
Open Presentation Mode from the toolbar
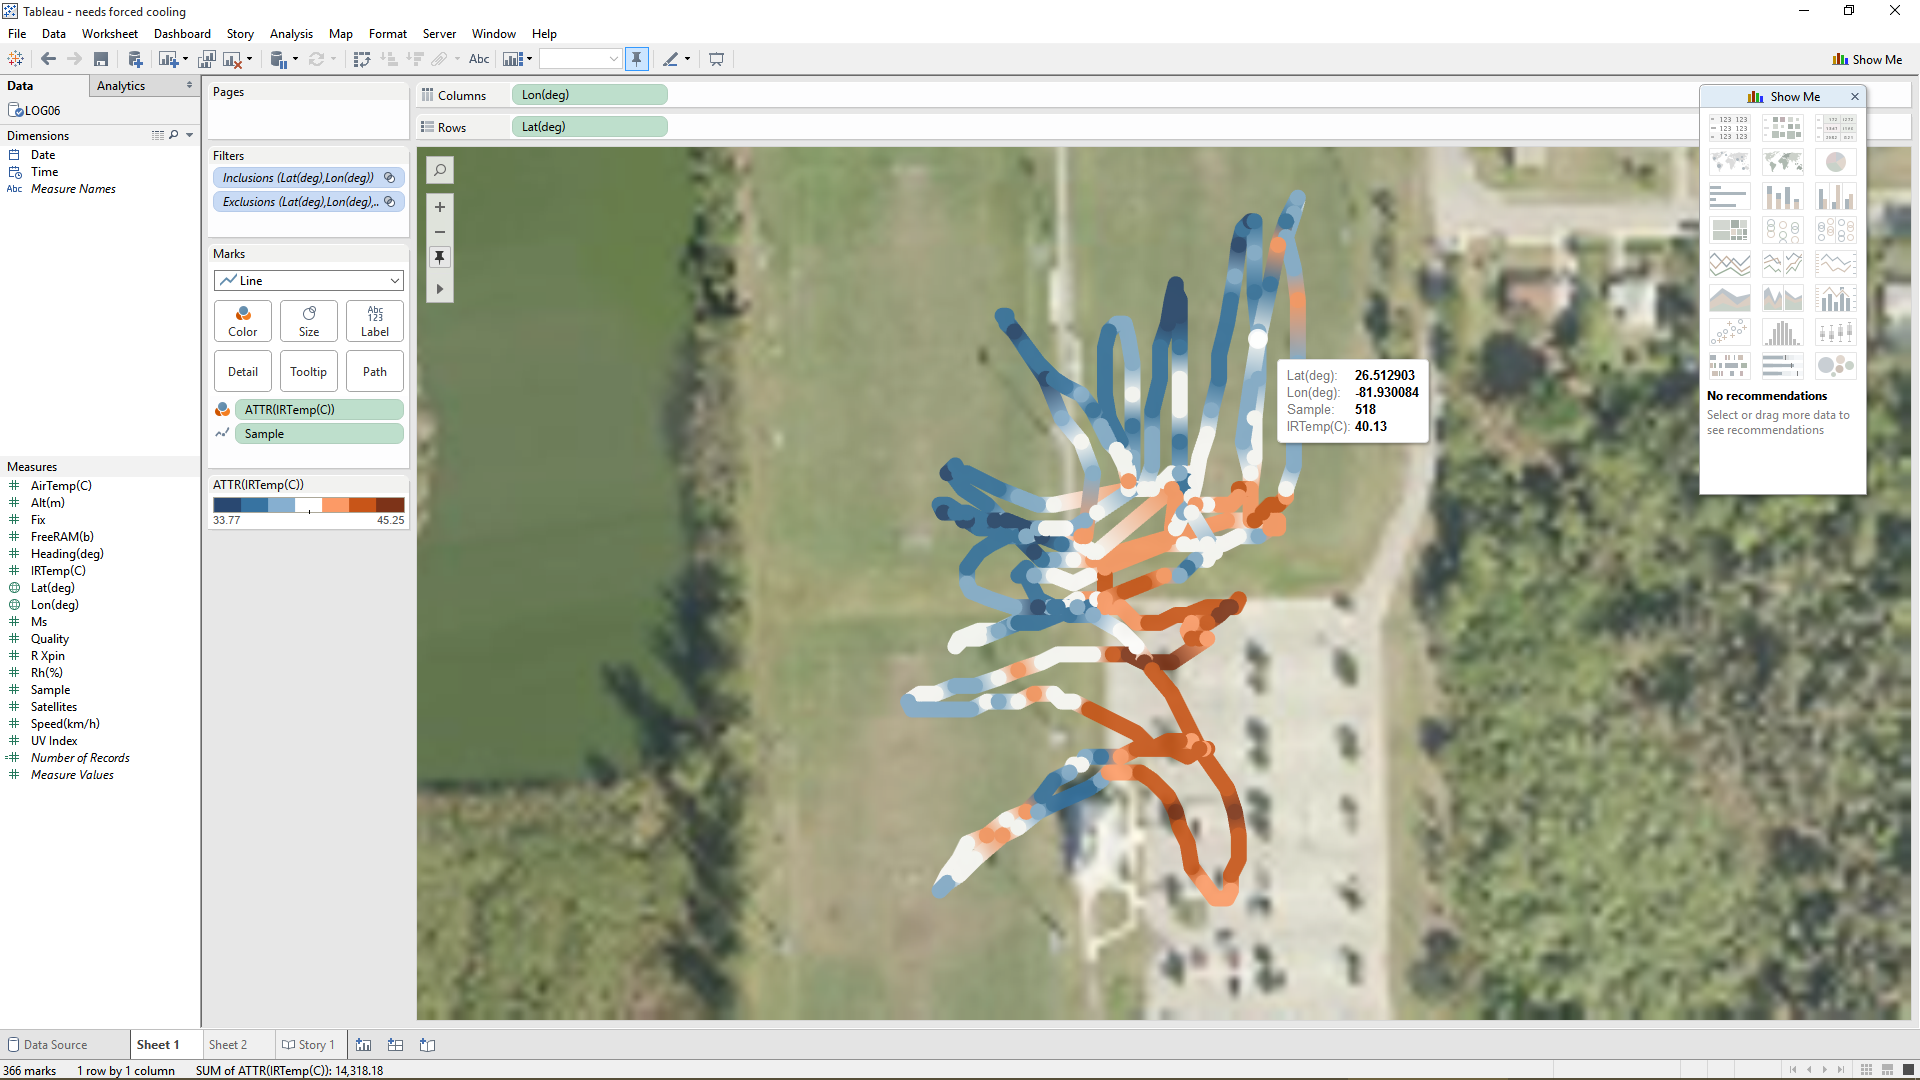click(716, 60)
